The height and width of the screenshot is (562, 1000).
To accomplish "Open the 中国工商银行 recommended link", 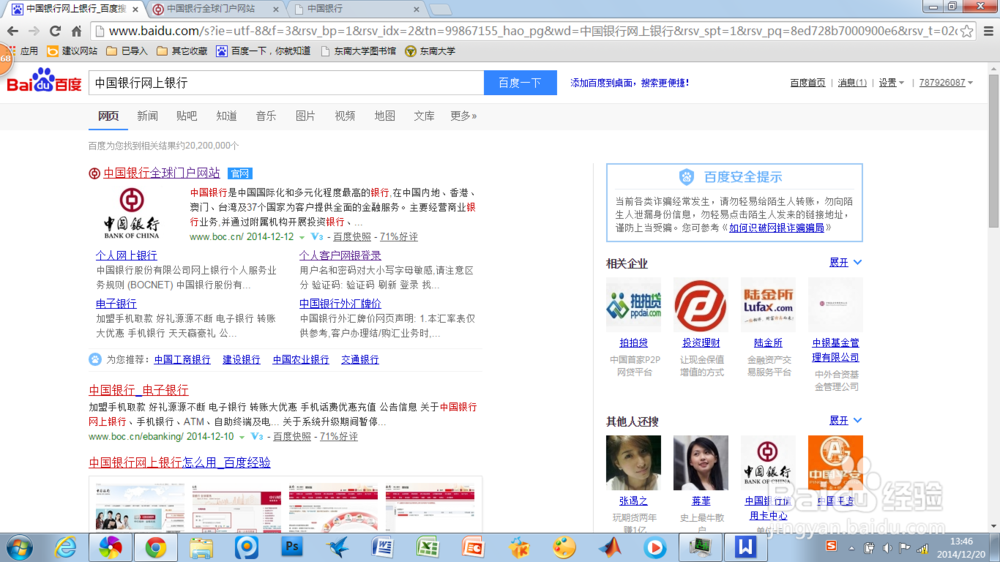I will 182,360.
